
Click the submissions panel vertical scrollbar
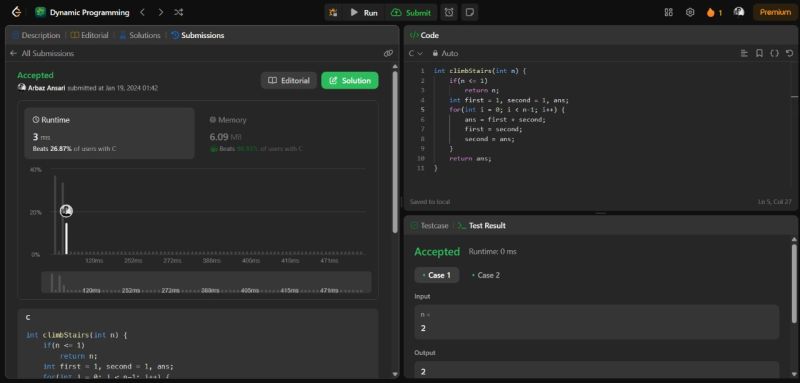[x=394, y=152]
